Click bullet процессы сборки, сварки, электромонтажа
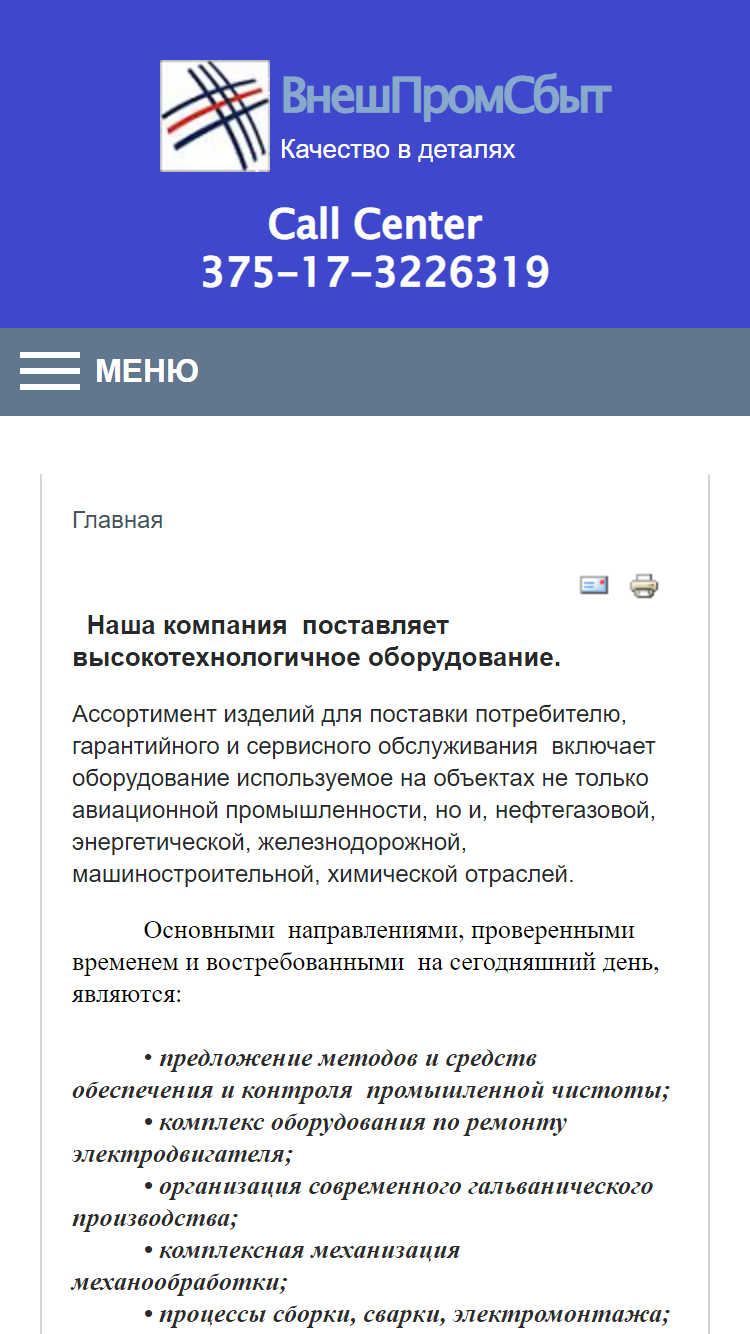The image size is (750, 1334). [407, 1314]
